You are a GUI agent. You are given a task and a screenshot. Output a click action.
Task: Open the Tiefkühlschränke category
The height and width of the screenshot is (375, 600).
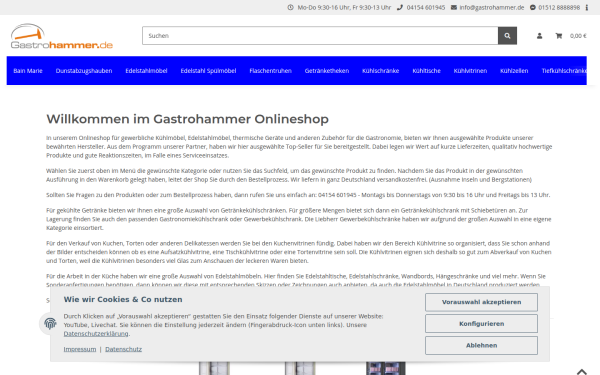564,71
